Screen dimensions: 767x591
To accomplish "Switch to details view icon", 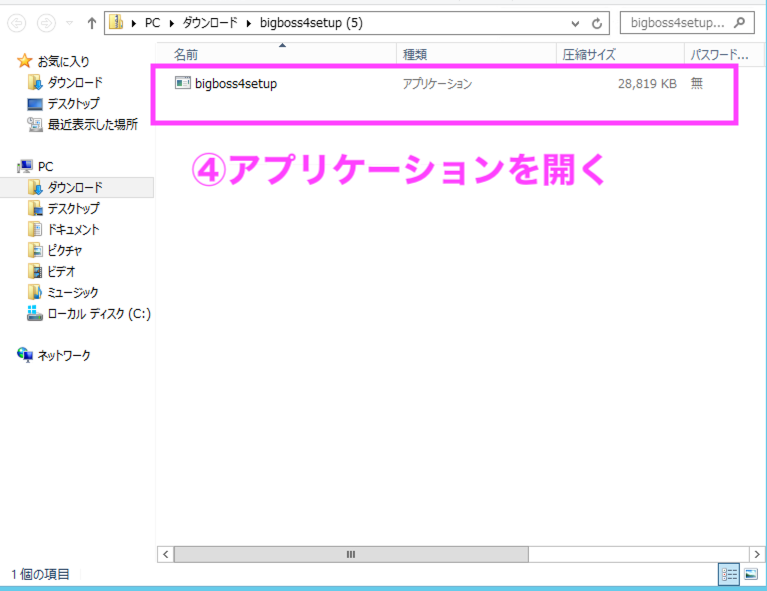I will pos(729,574).
